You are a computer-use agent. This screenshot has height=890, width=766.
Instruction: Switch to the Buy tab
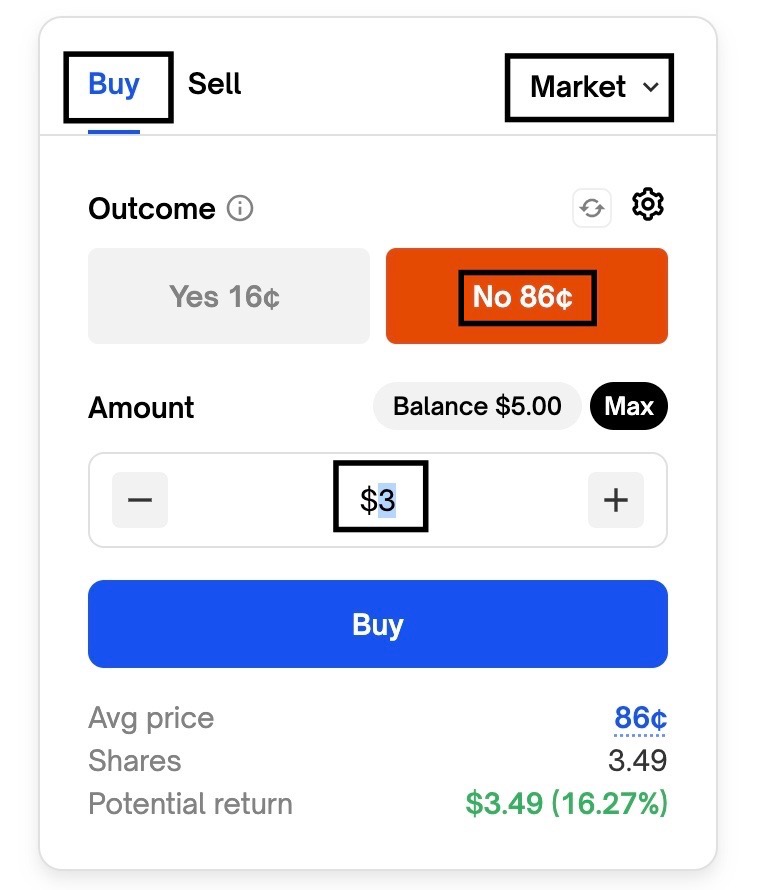[x=114, y=84]
